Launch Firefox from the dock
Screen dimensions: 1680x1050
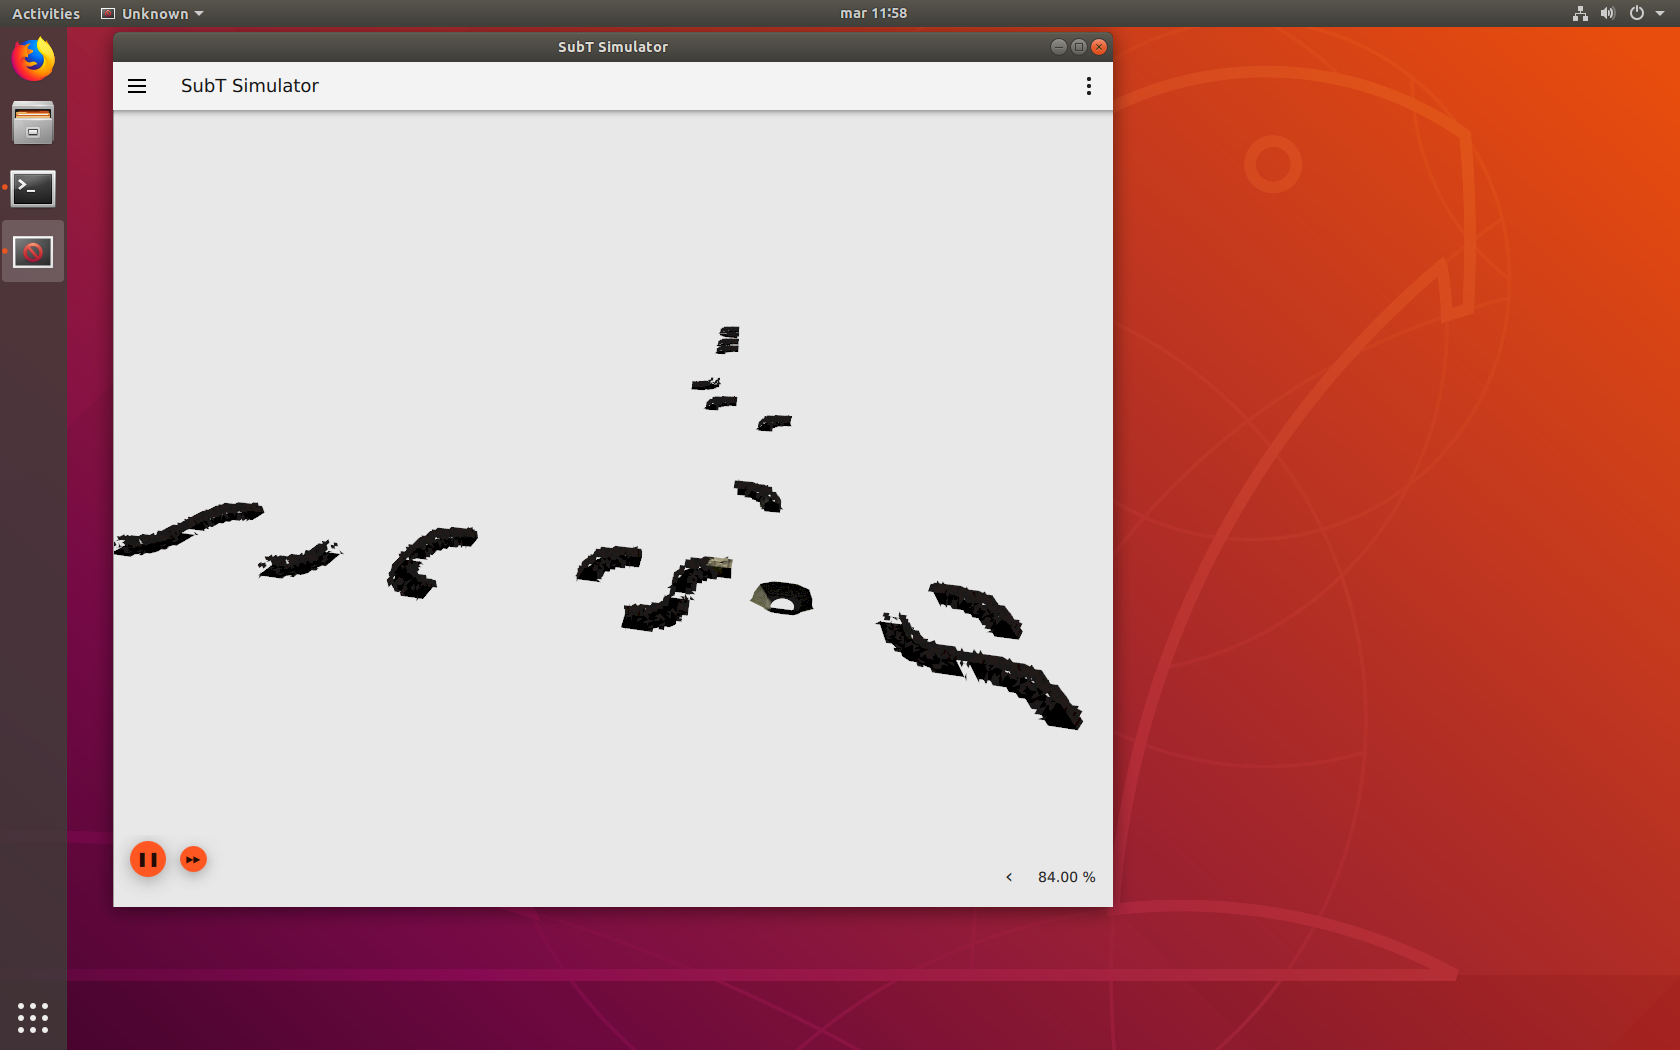[x=33, y=59]
